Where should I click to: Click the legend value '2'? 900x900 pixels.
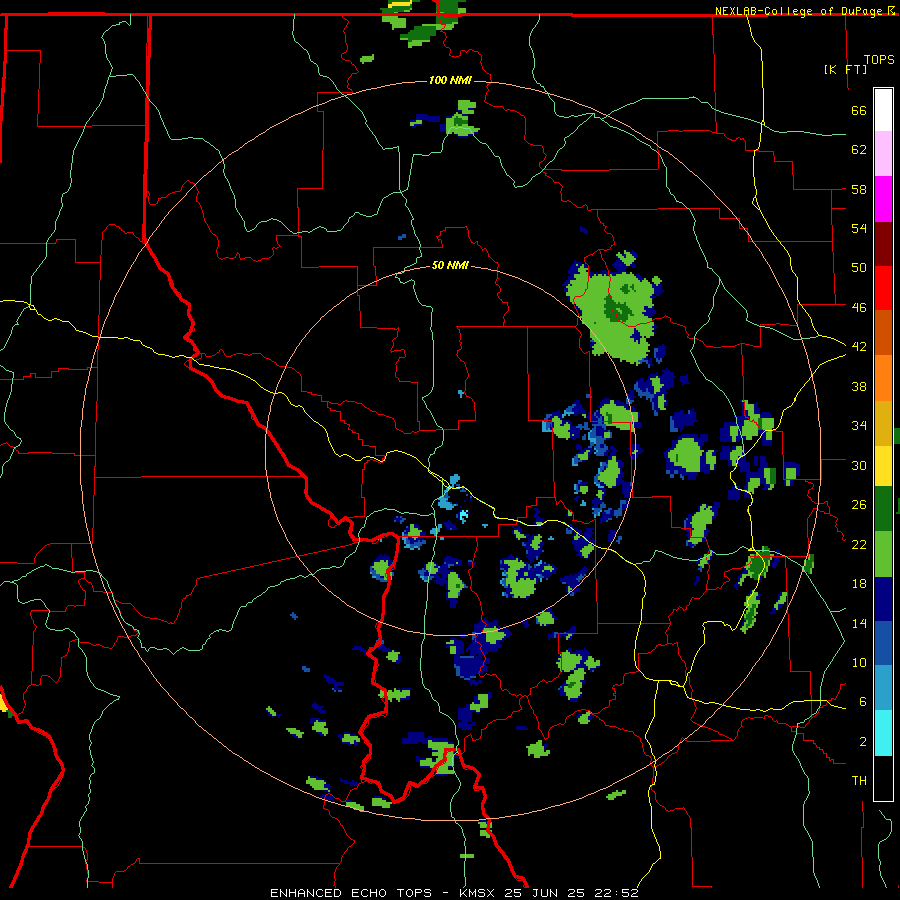coord(863,741)
